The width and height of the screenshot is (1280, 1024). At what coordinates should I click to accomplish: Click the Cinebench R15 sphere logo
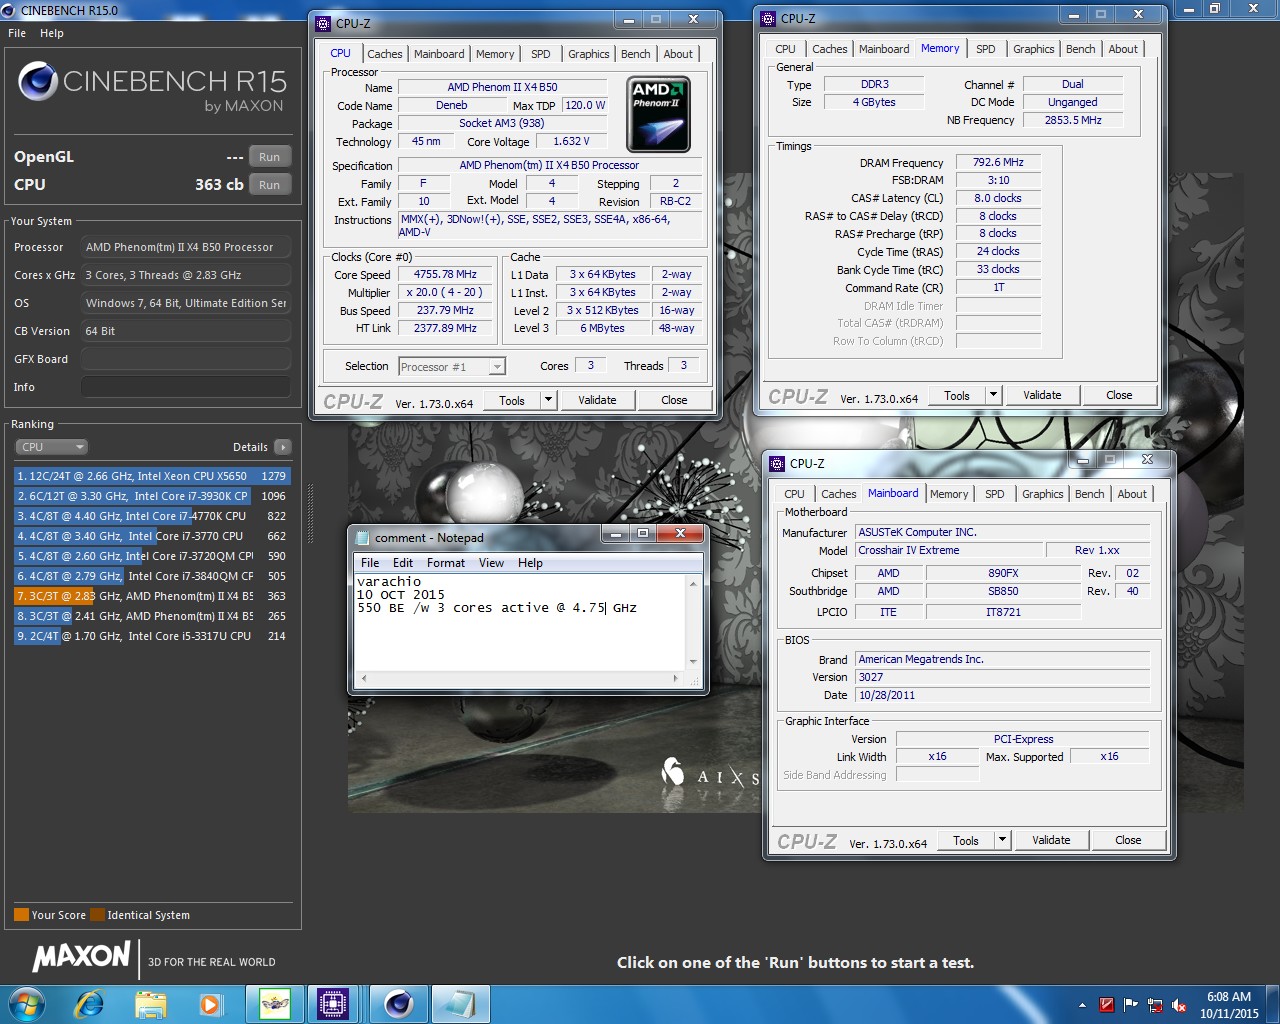tap(37, 81)
